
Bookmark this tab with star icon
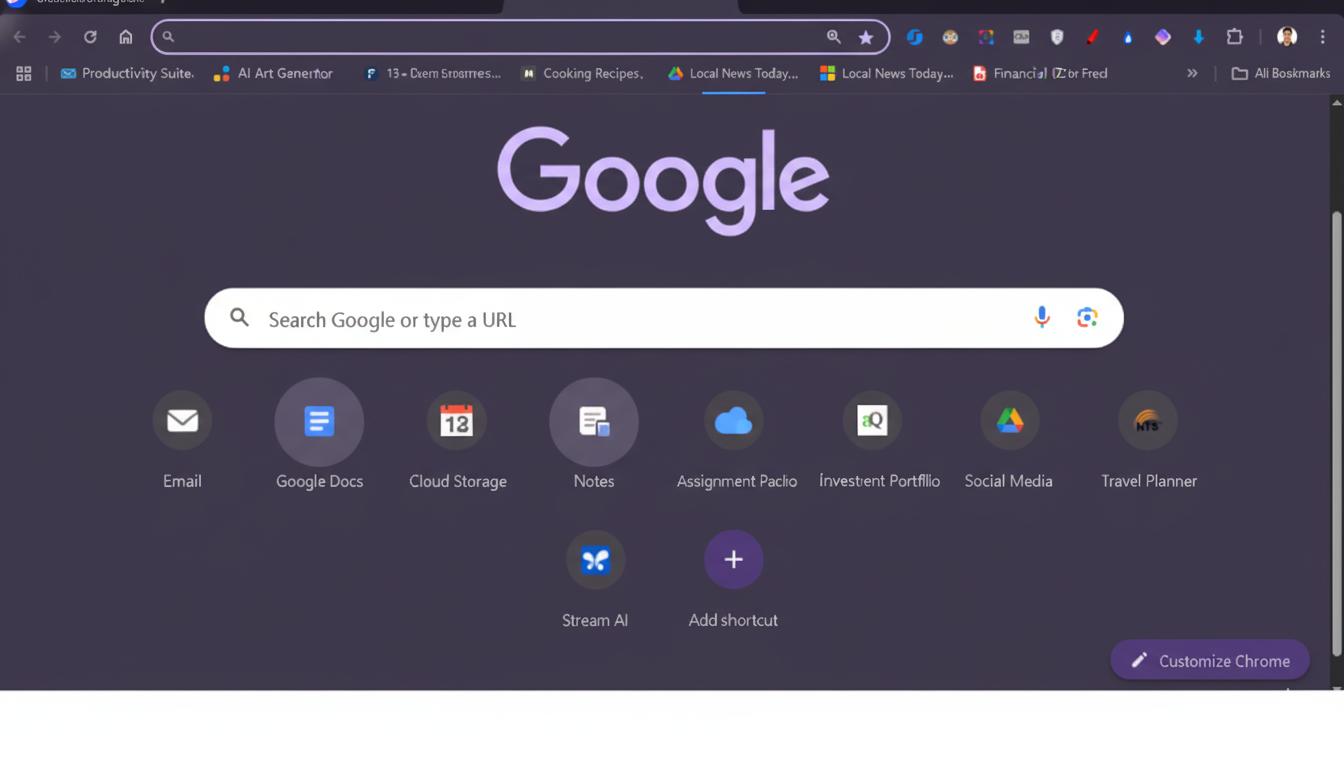click(866, 37)
